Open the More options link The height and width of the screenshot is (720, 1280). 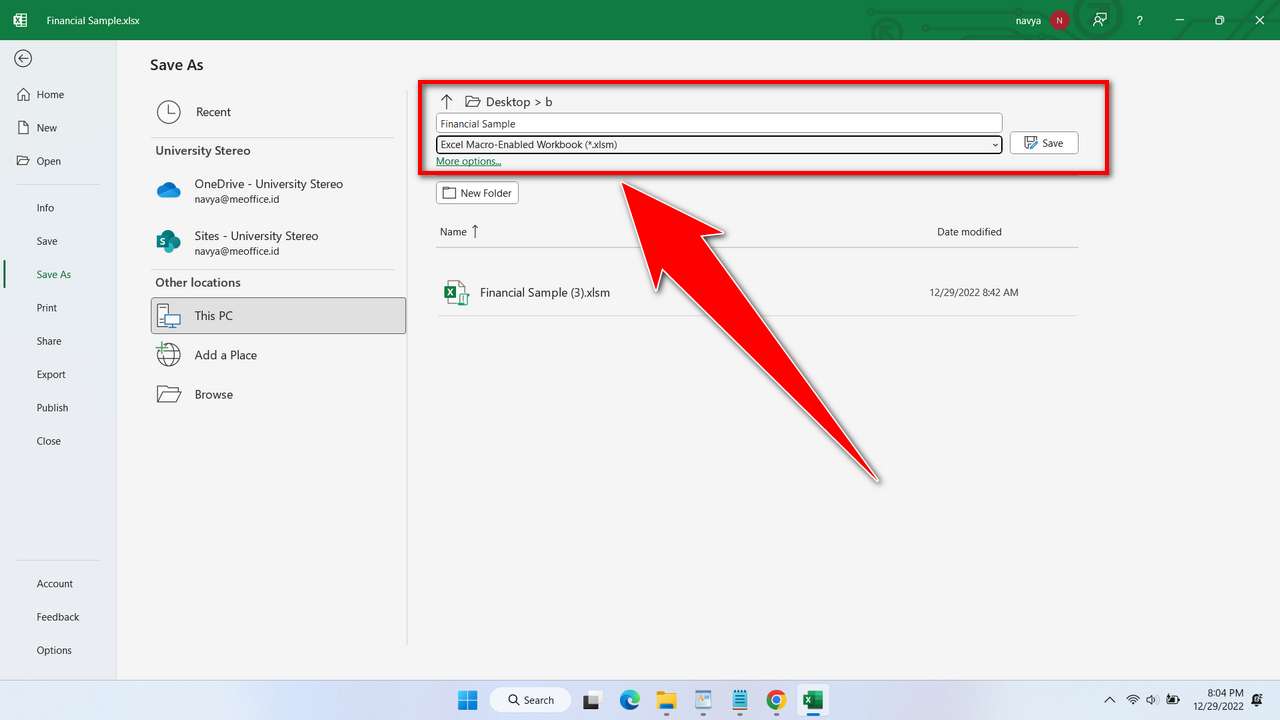468,161
